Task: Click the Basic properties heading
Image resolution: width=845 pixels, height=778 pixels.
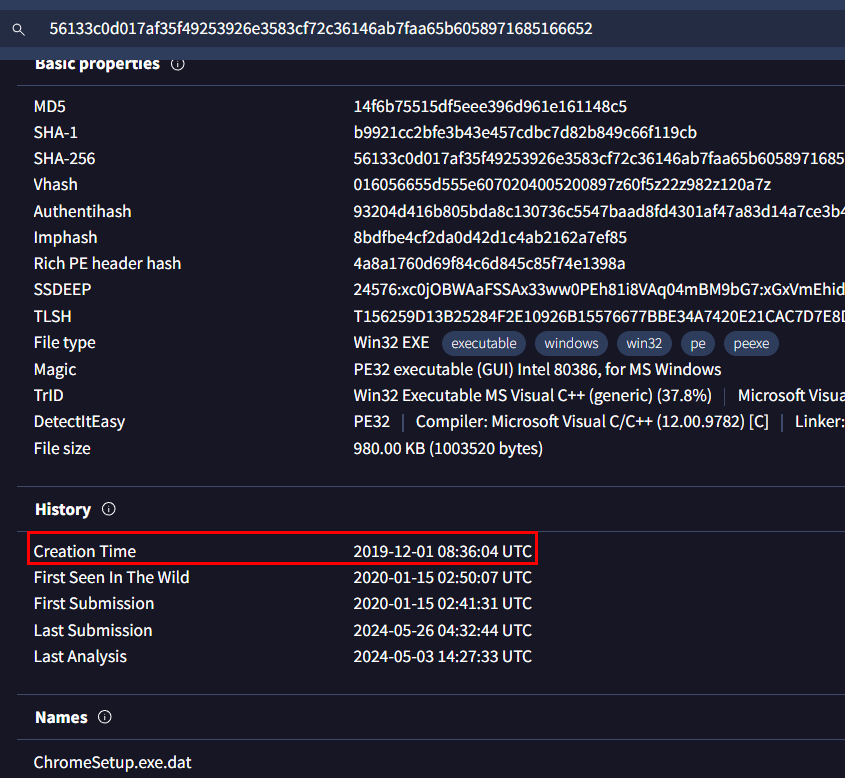Action: click(x=98, y=64)
